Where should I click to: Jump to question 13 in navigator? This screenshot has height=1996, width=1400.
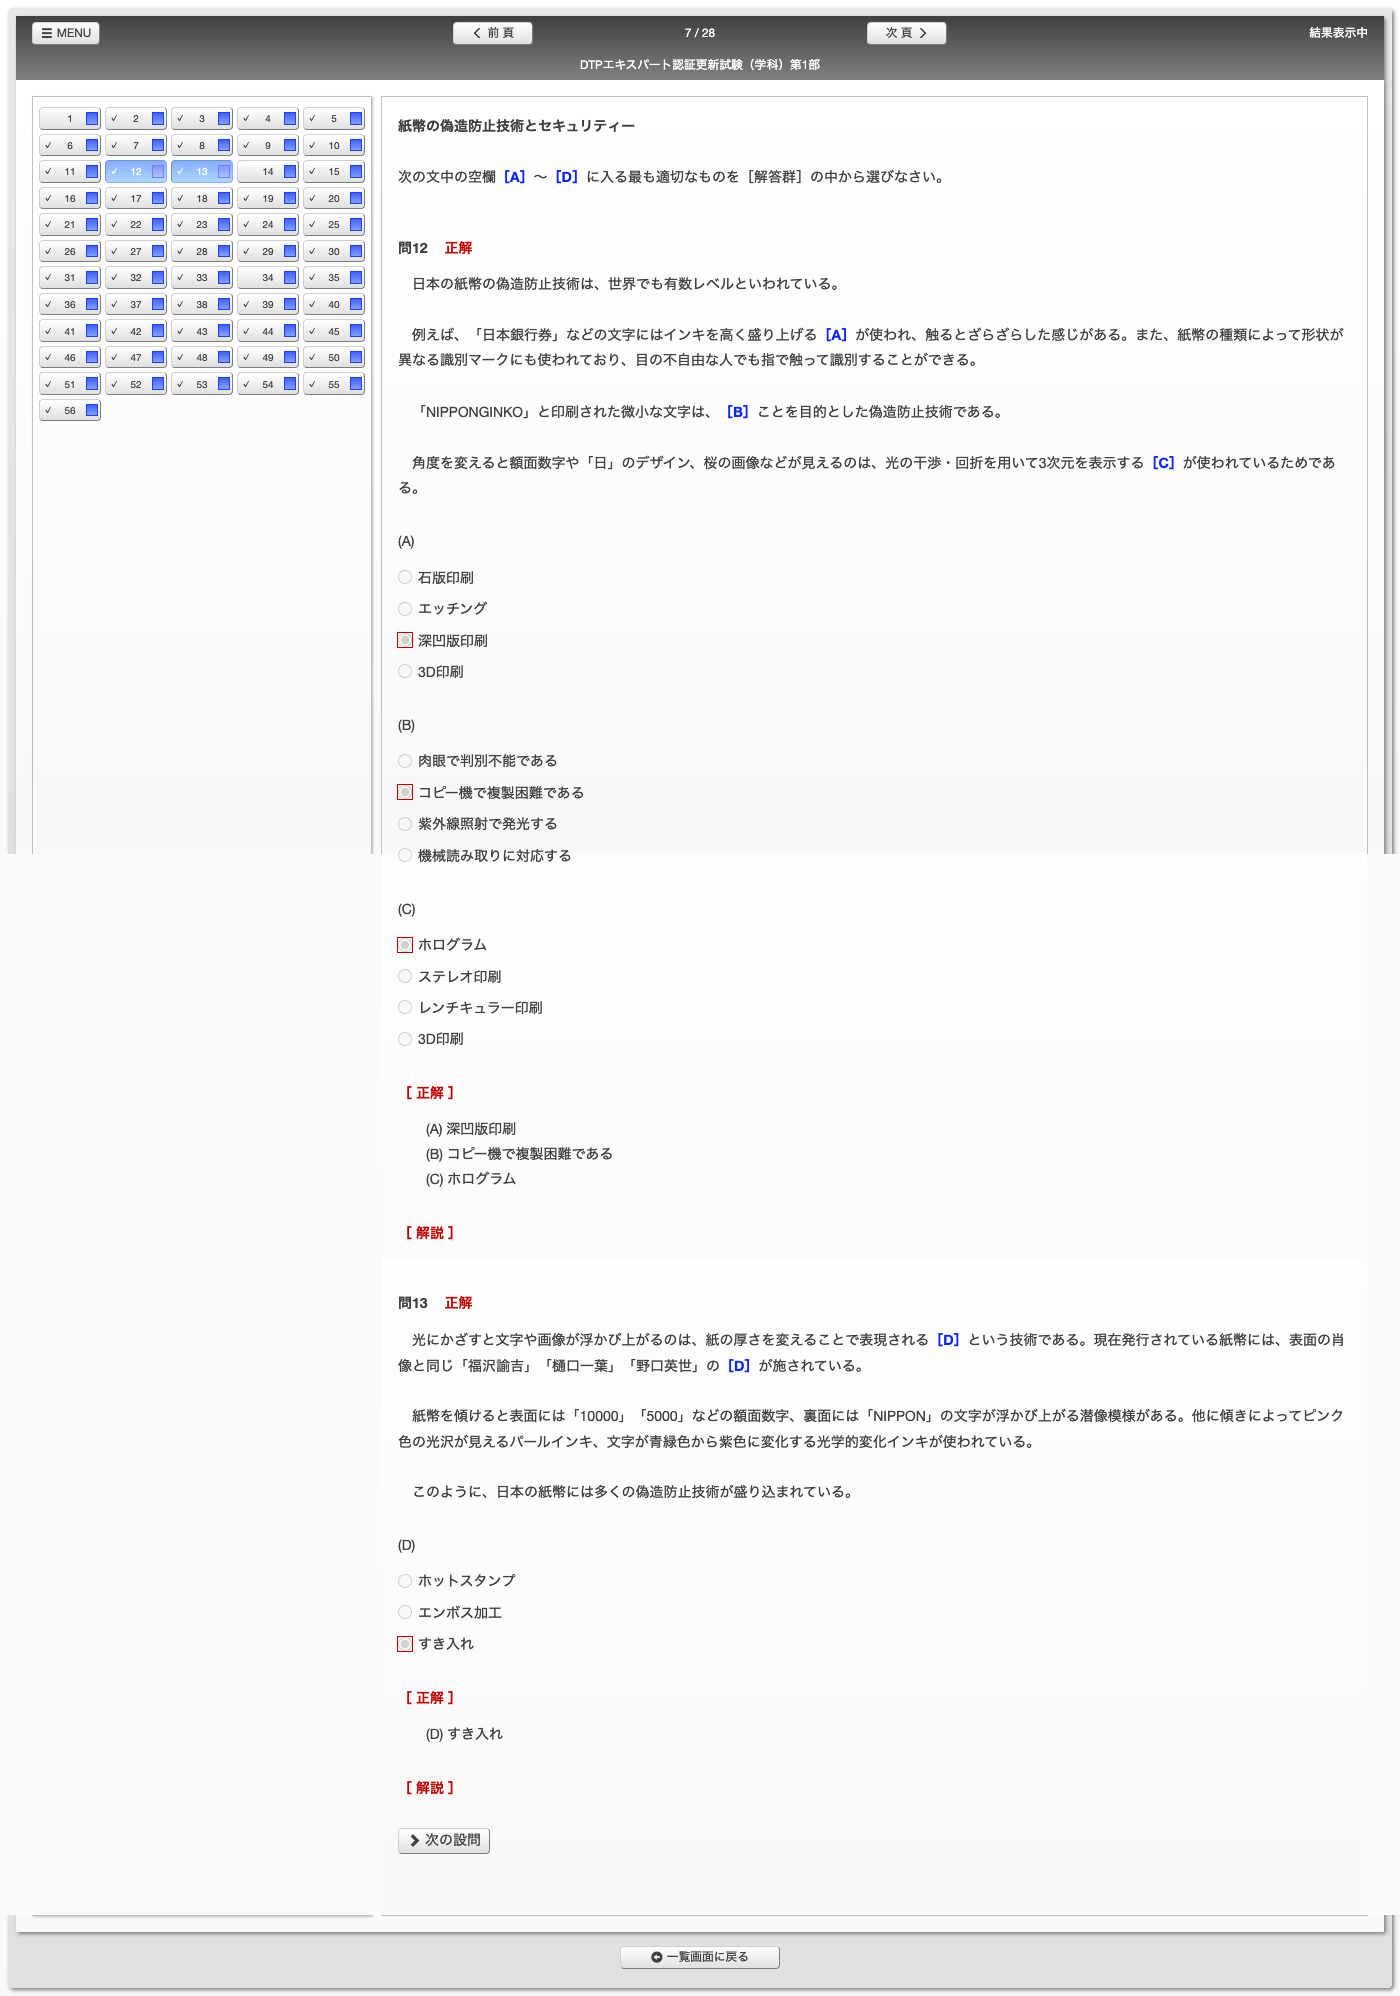(x=201, y=172)
